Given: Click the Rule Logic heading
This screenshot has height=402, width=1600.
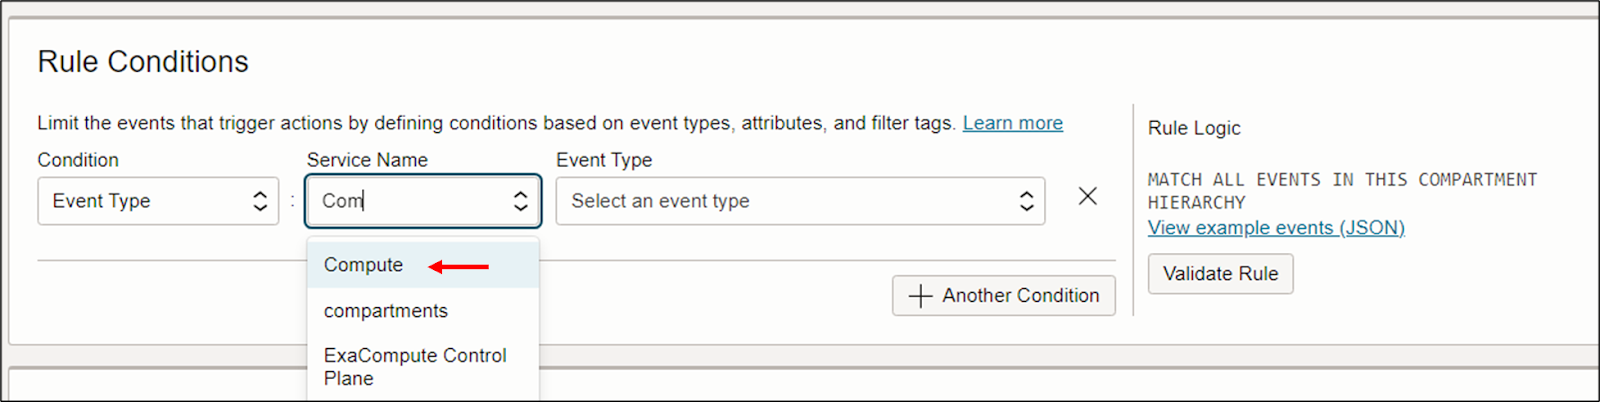Looking at the screenshot, I should 1194,128.
